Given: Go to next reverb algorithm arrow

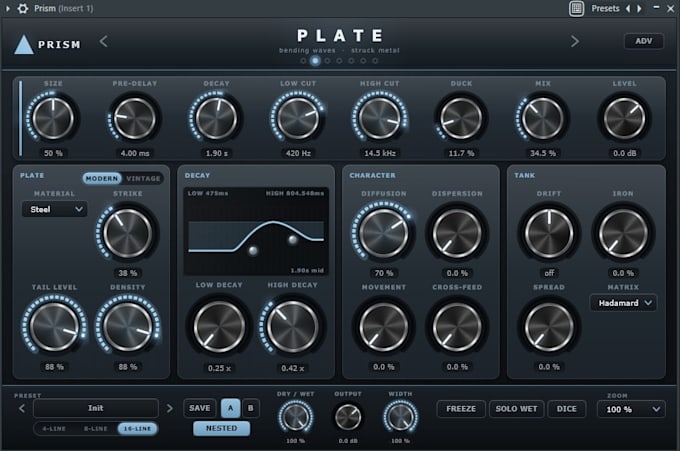Looking at the screenshot, I should [x=575, y=42].
